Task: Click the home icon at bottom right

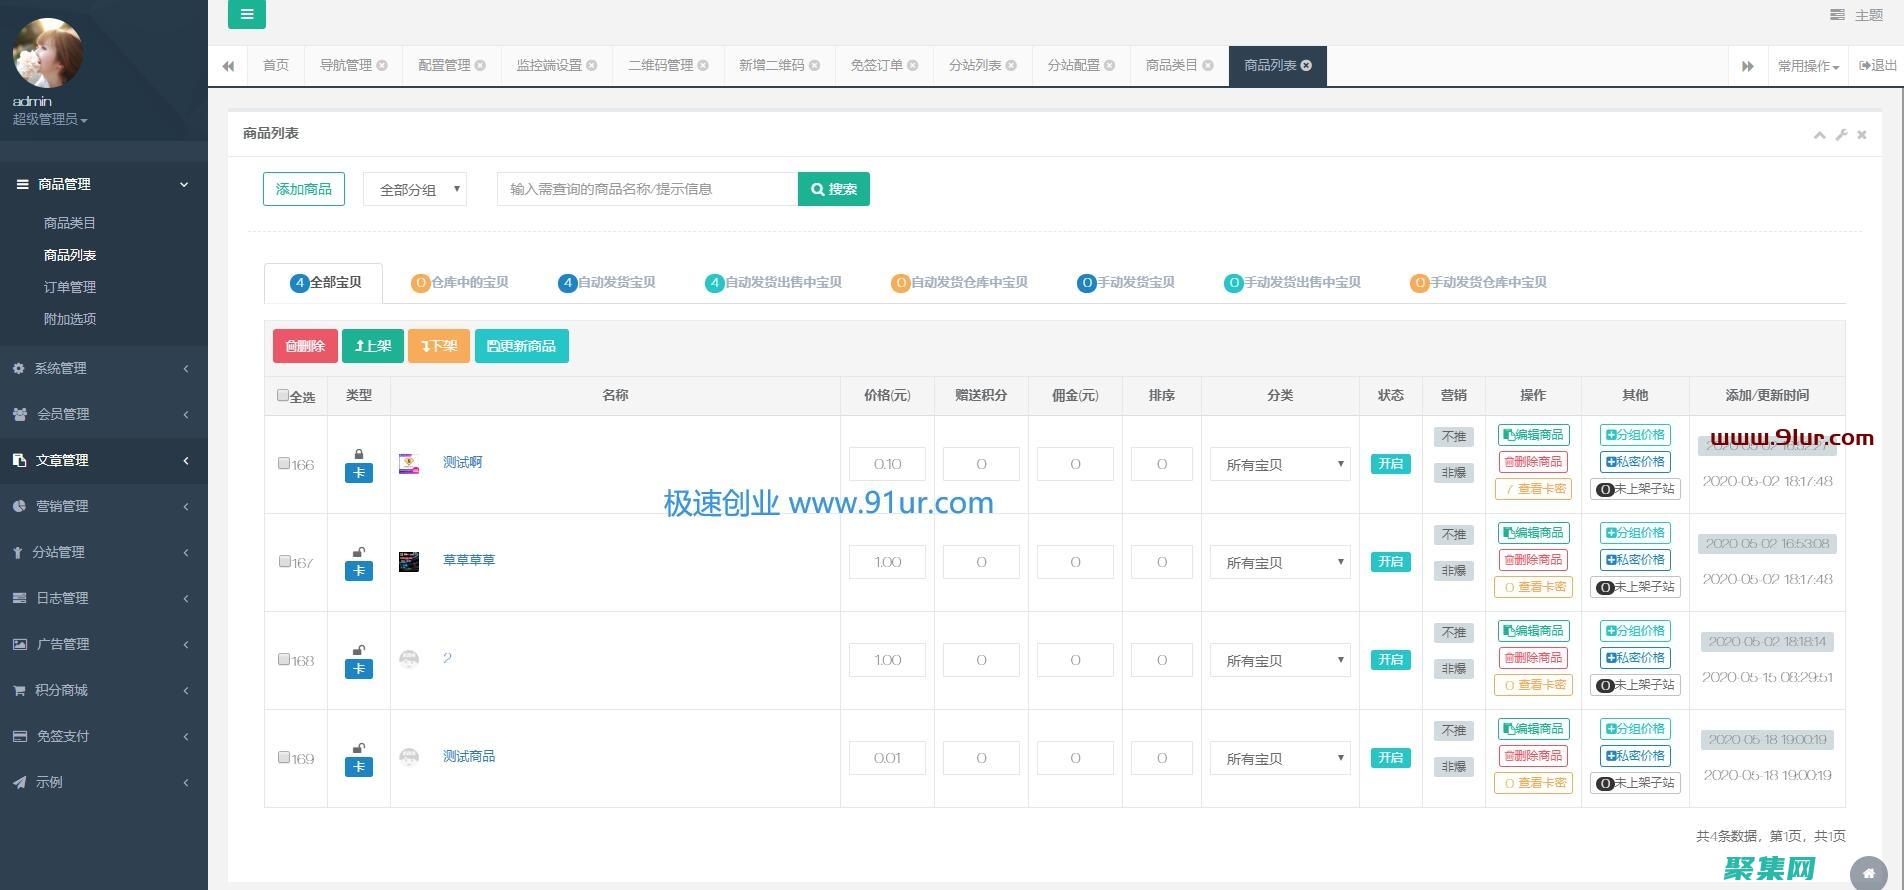Action: [1868, 873]
